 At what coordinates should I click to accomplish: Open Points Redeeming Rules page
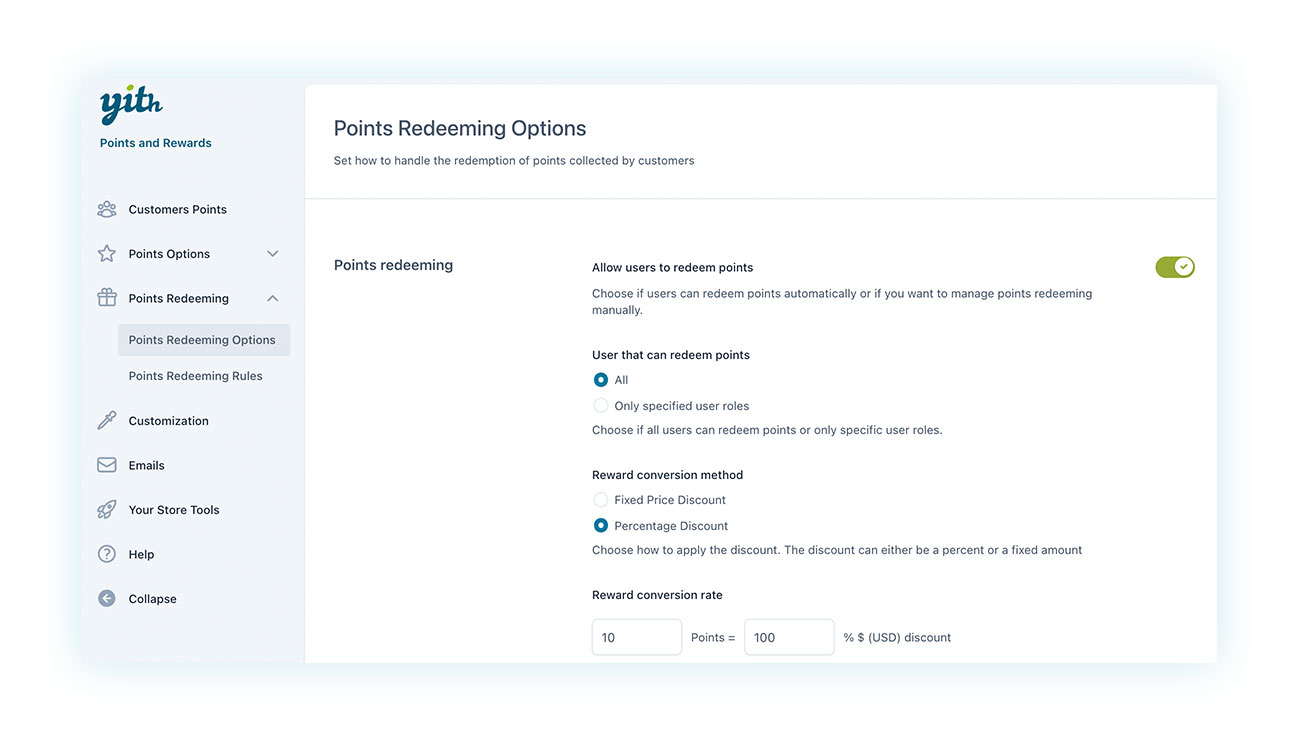pyautogui.click(x=195, y=375)
